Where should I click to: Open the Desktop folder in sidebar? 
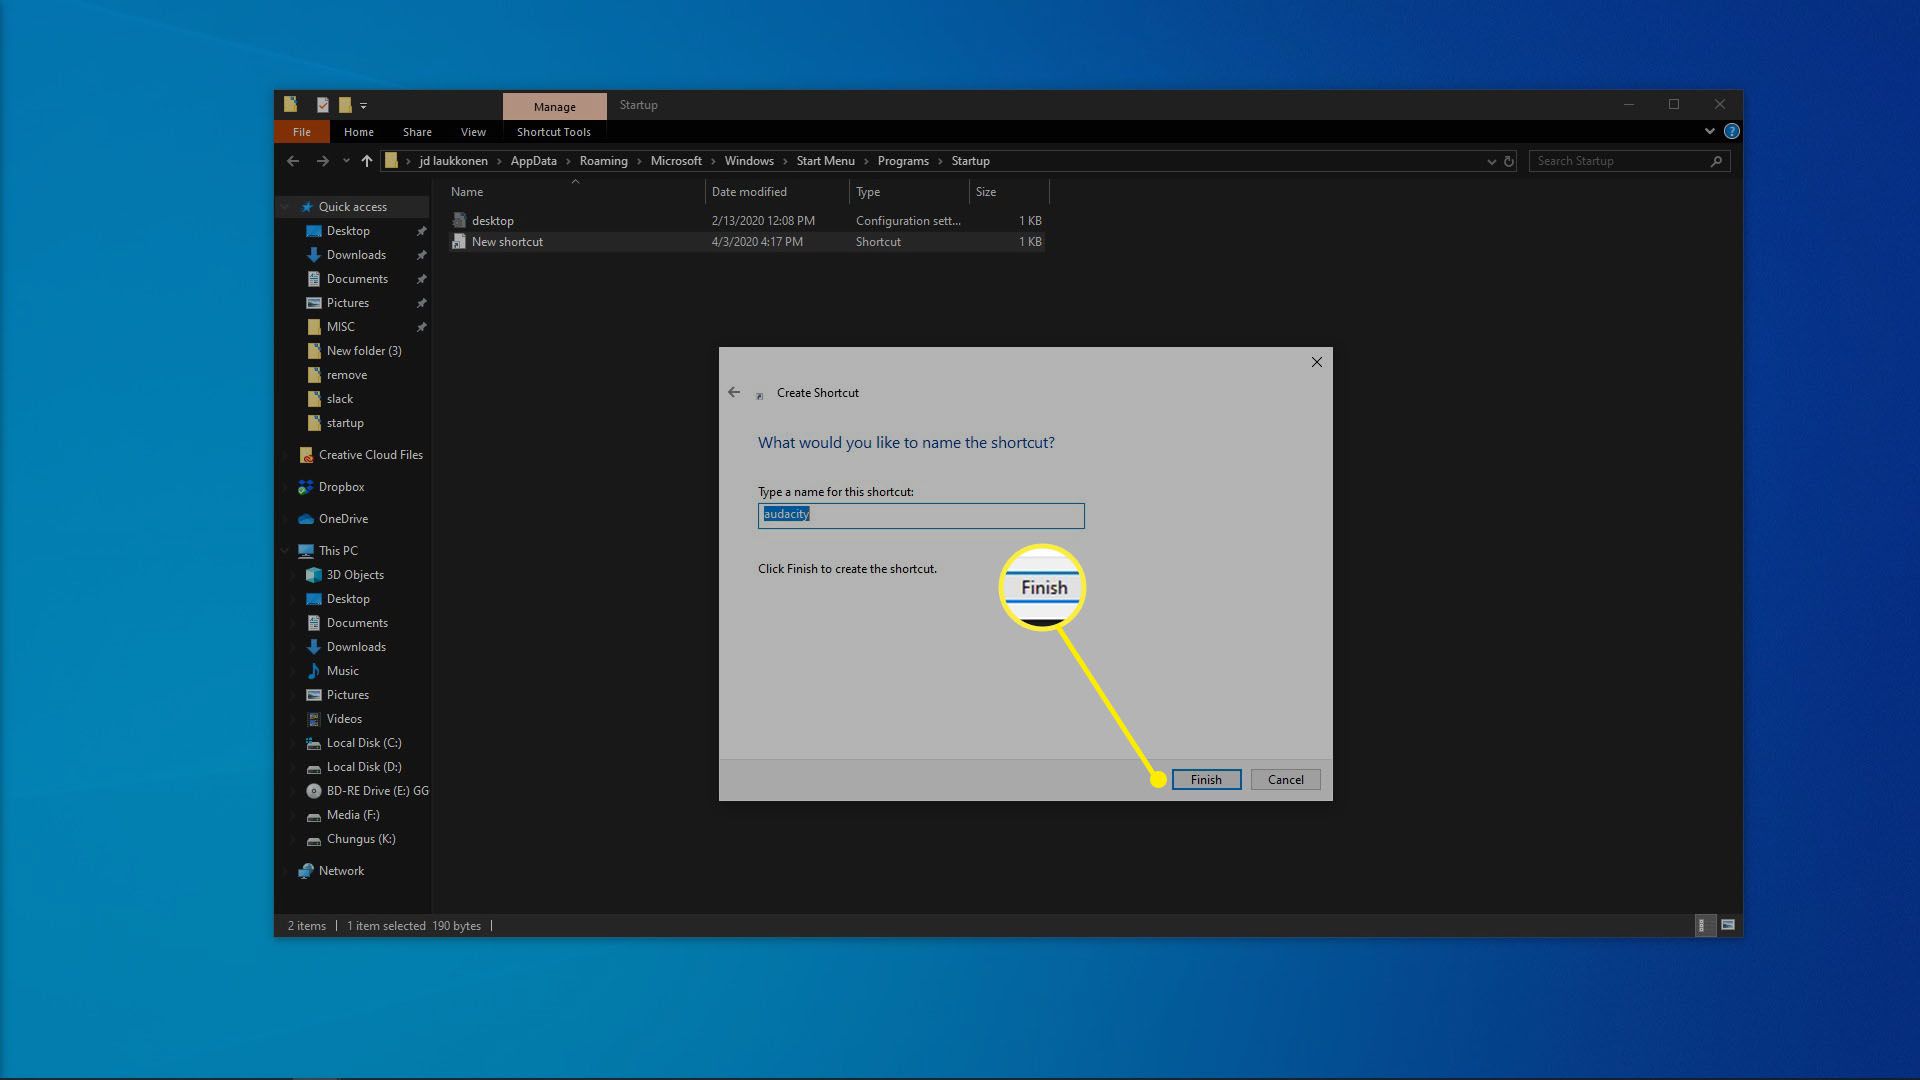[x=348, y=231]
